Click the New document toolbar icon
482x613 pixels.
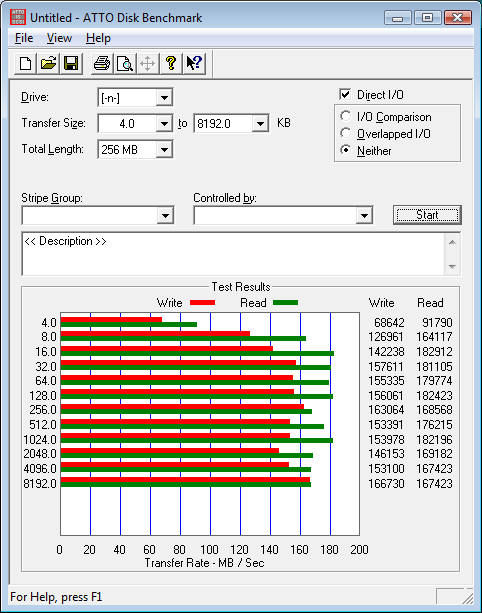(x=25, y=63)
